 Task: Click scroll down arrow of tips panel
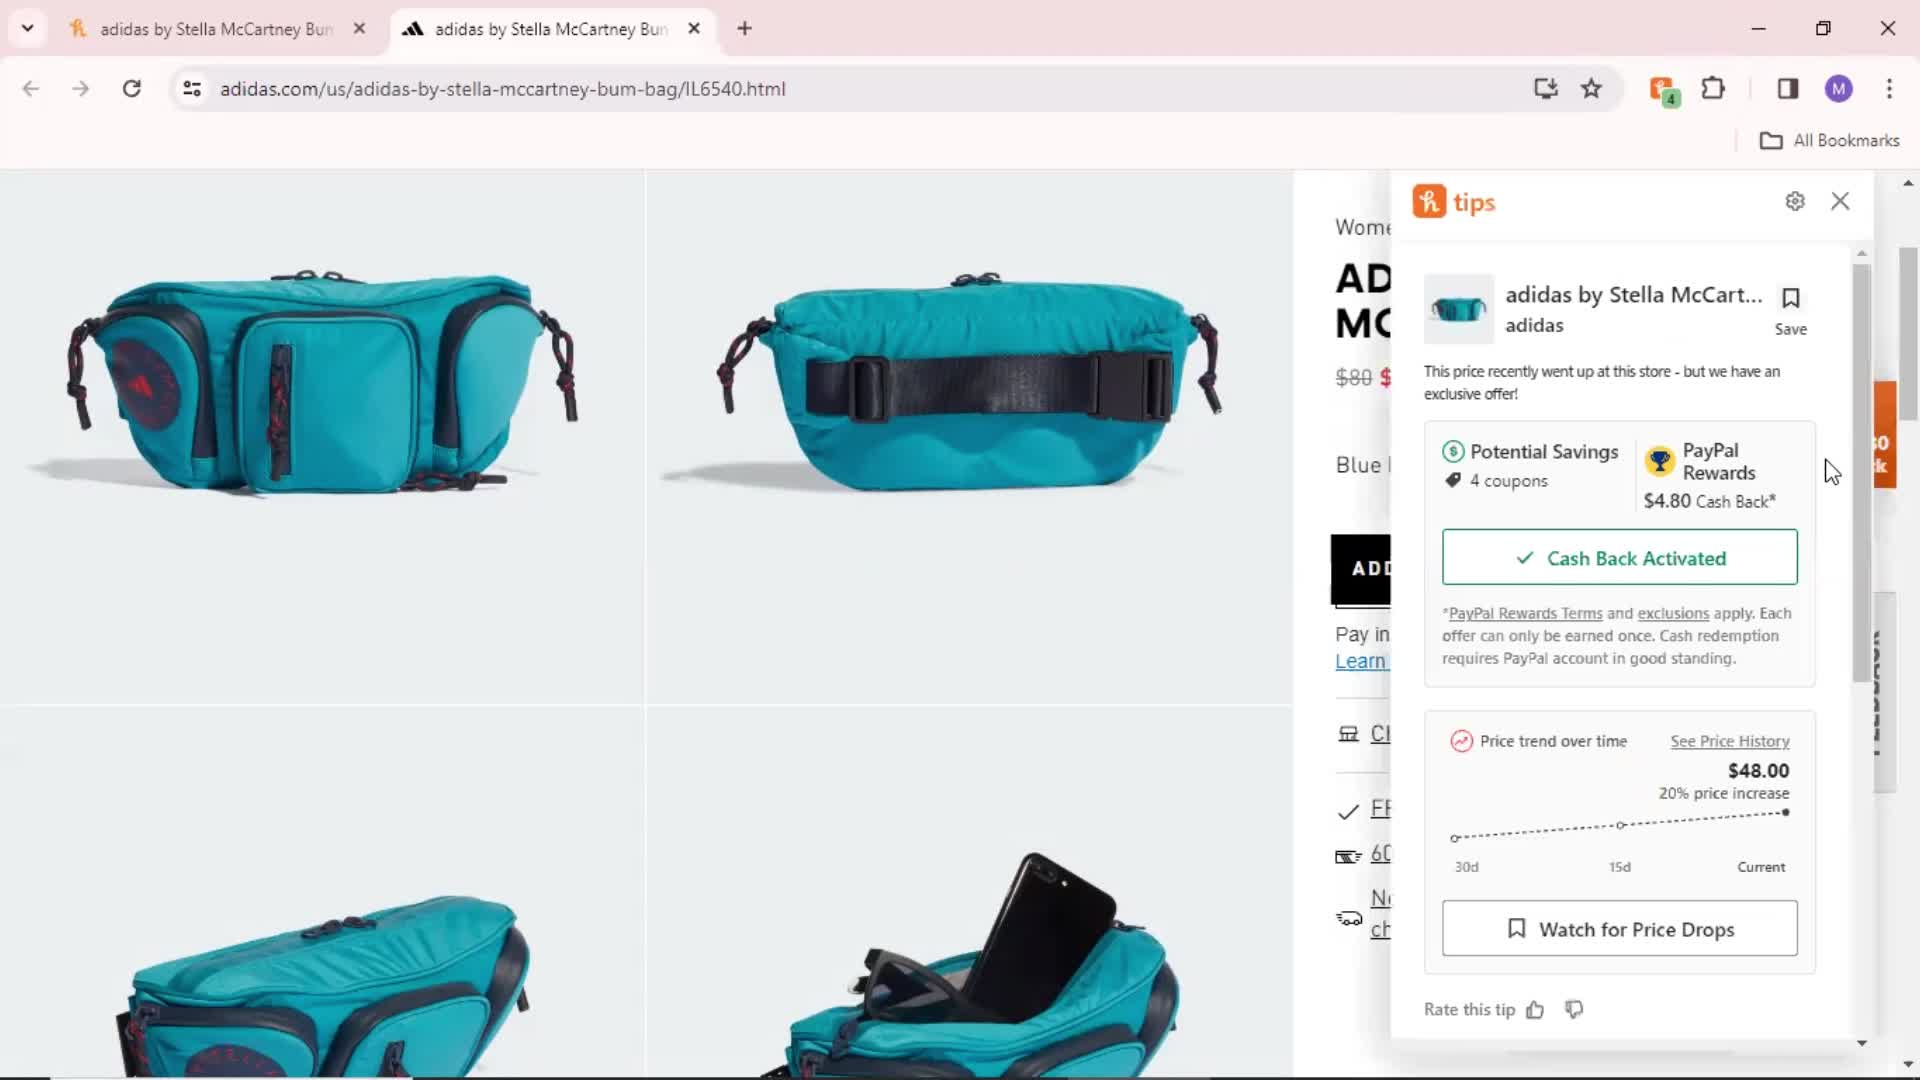click(1861, 1043)
